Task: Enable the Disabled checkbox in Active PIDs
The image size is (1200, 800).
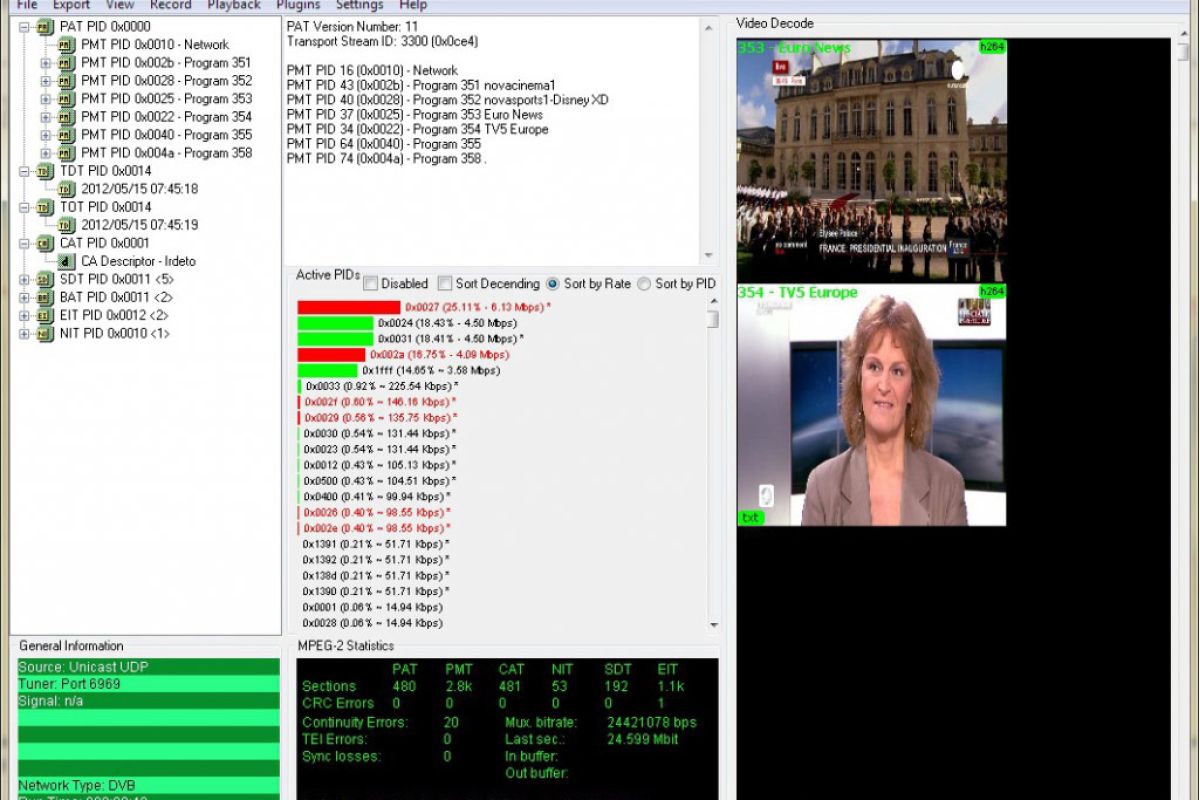Action: [x=371, y=284]
